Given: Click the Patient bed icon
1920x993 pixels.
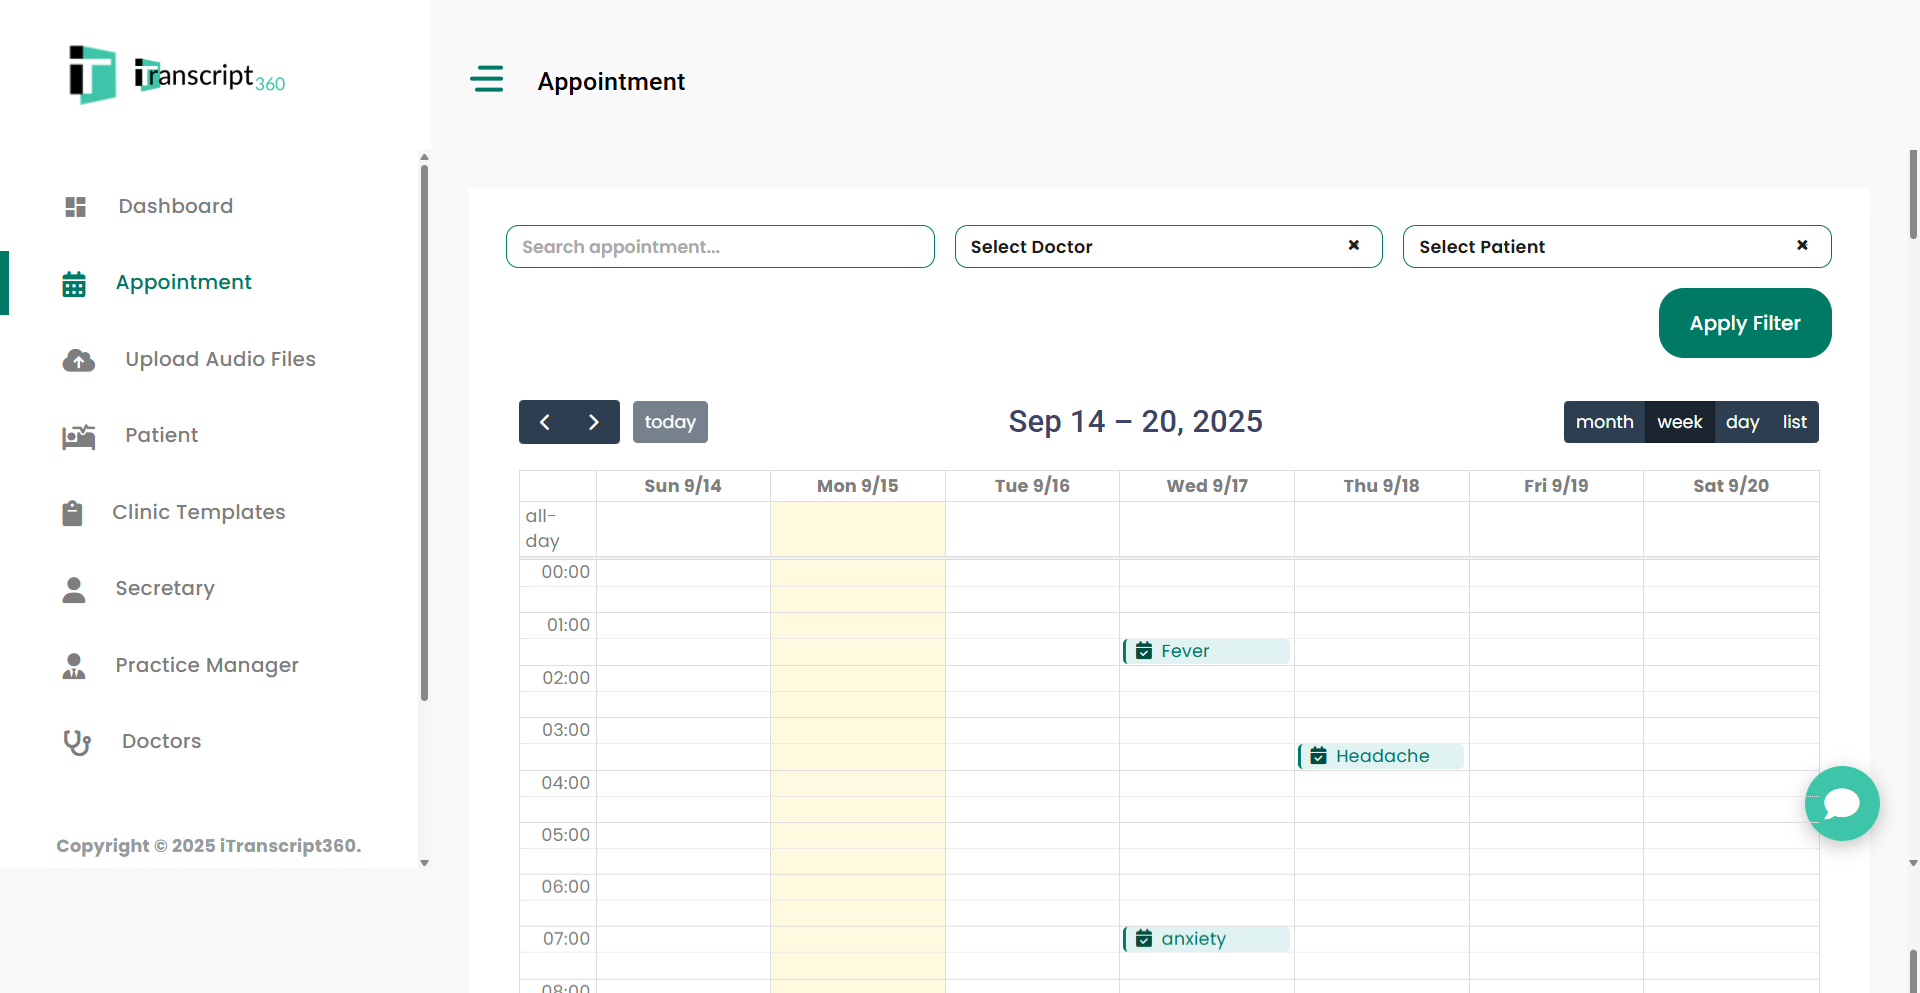Looking at the screenshot, I should [x=79, y=436].
